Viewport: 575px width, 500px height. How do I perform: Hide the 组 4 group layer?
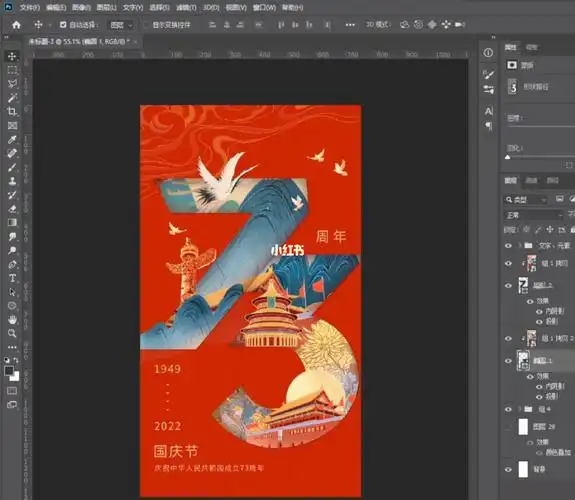508,409
